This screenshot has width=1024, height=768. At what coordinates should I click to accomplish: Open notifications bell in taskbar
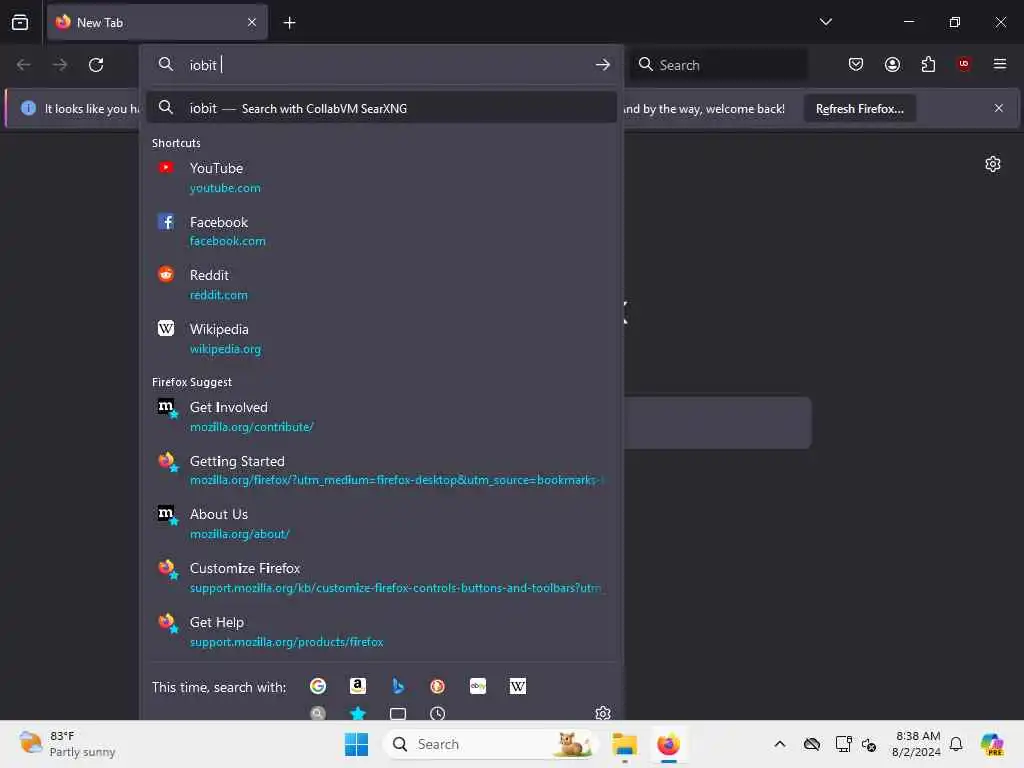click(956, 744)
